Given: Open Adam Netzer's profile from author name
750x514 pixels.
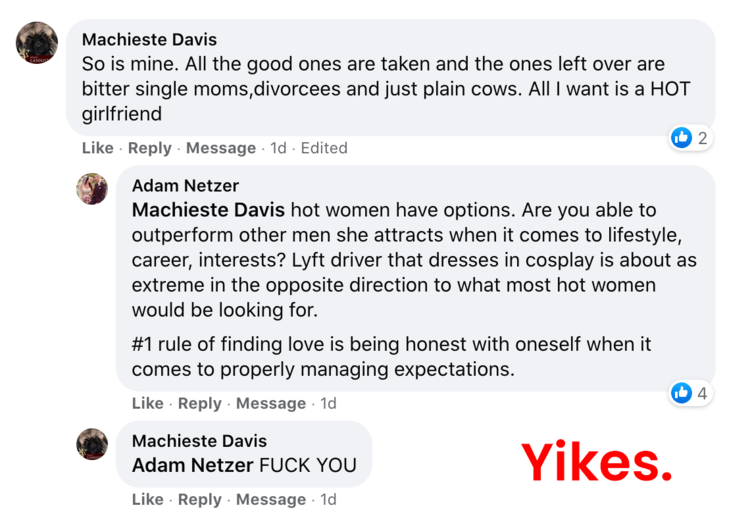Looking at the screenshot, I should [185, 186].
